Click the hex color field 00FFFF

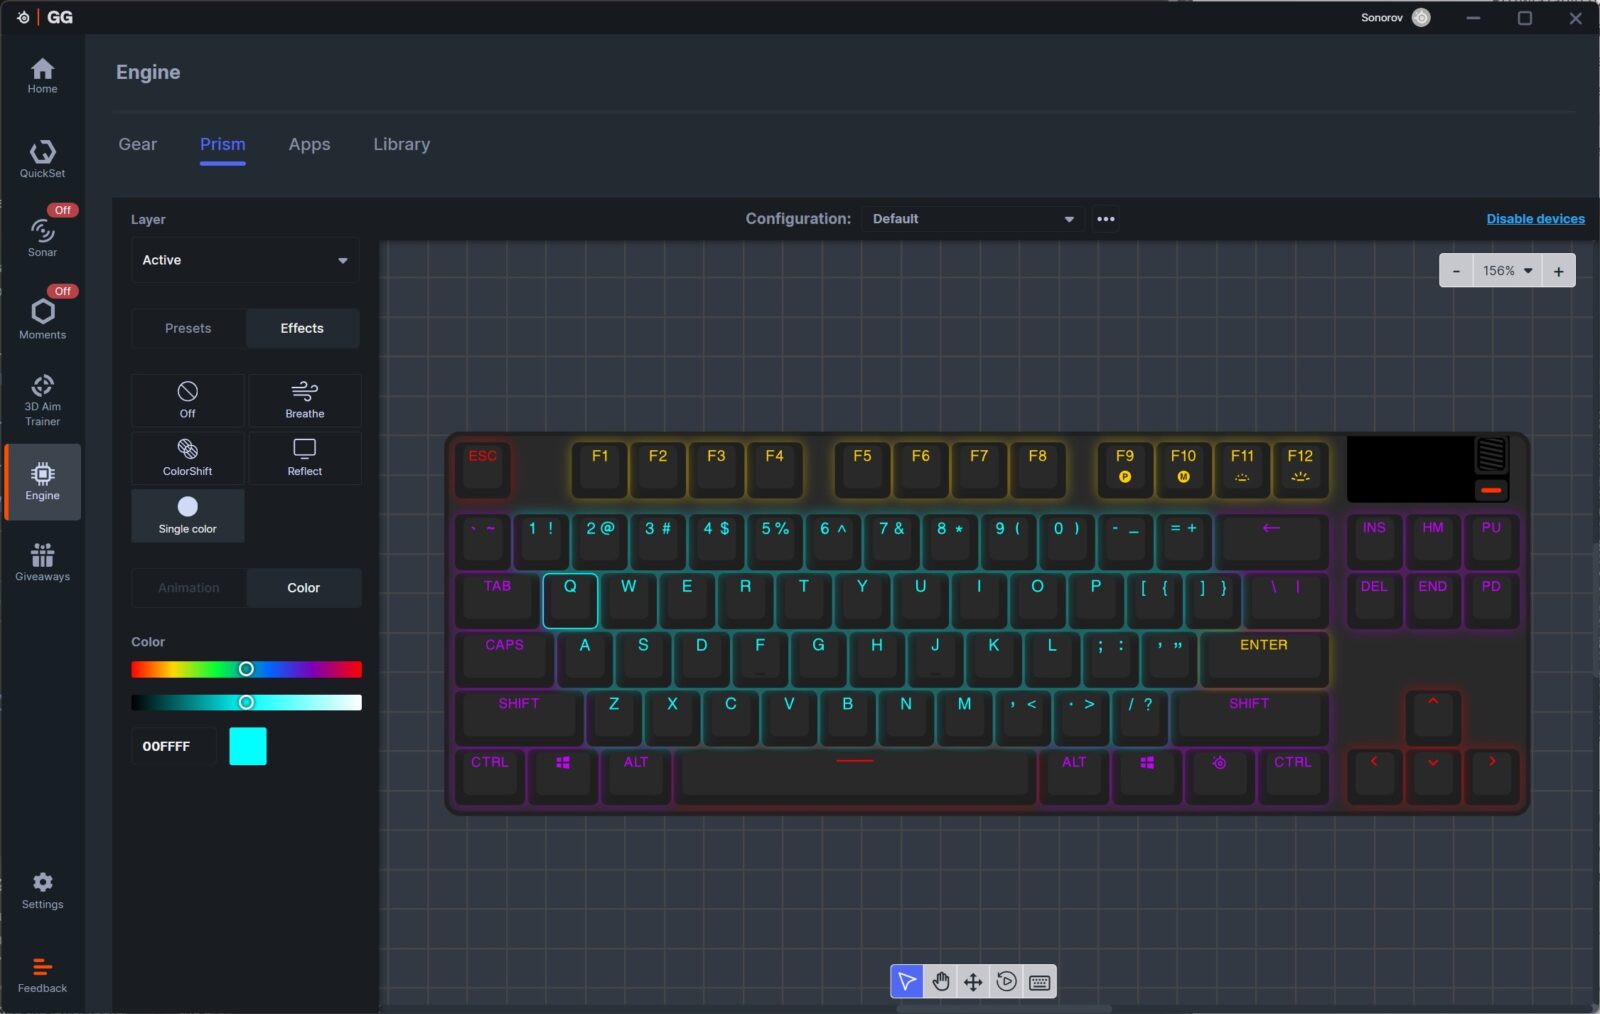[173, 746]
